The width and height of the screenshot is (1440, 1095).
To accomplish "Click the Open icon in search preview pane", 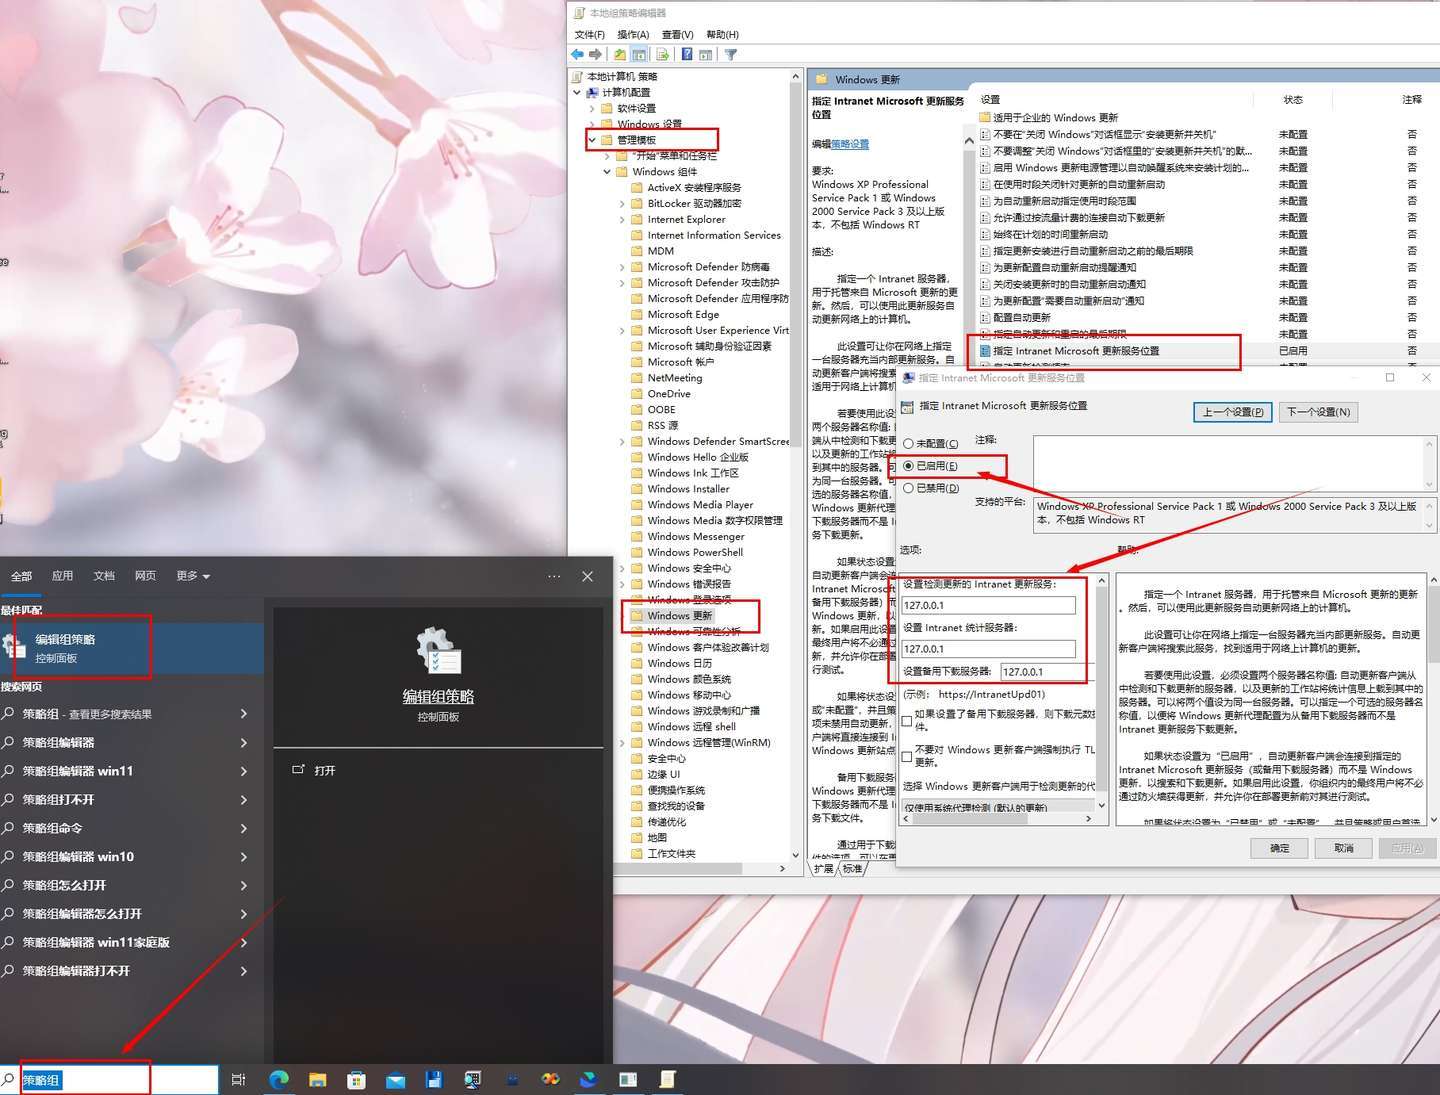I will click(298, 770).
